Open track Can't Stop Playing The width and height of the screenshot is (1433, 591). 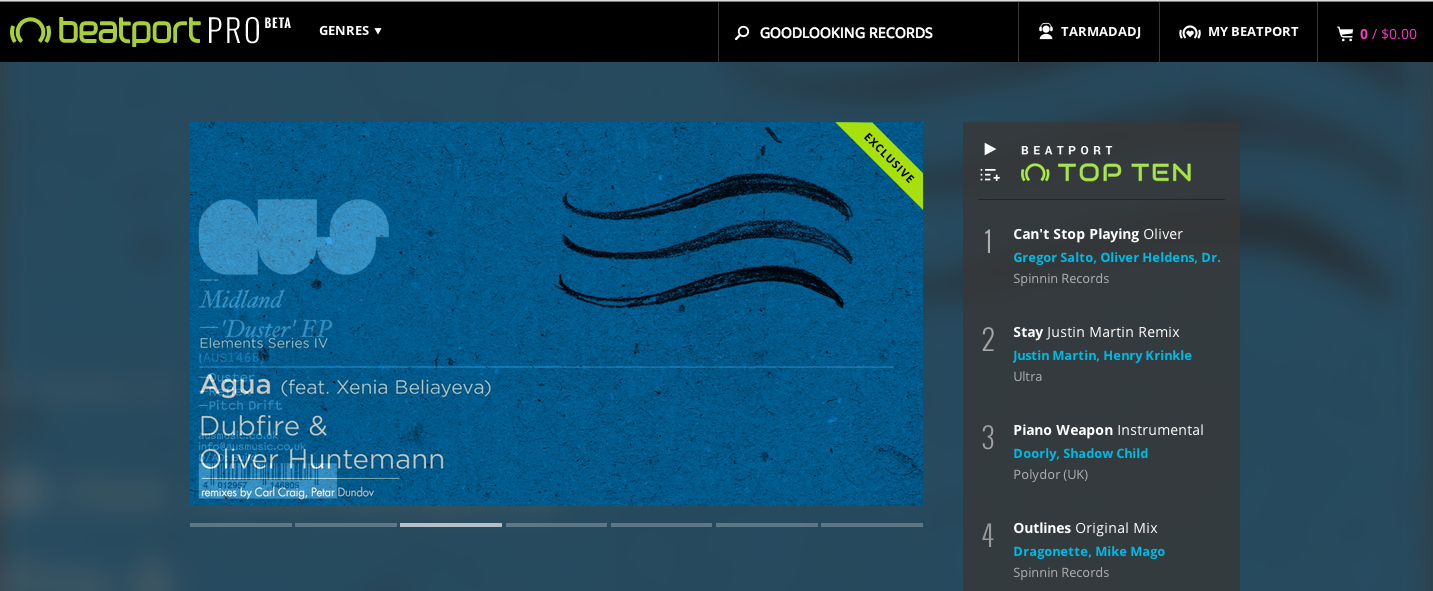coord(1098,234)
